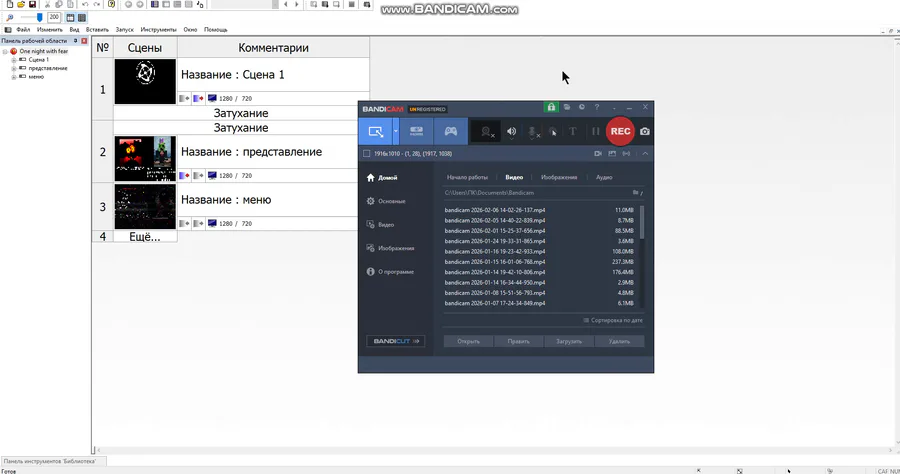Click the Удалить button in Bandicam
The image size is (900, 474).
click(619, 341)
